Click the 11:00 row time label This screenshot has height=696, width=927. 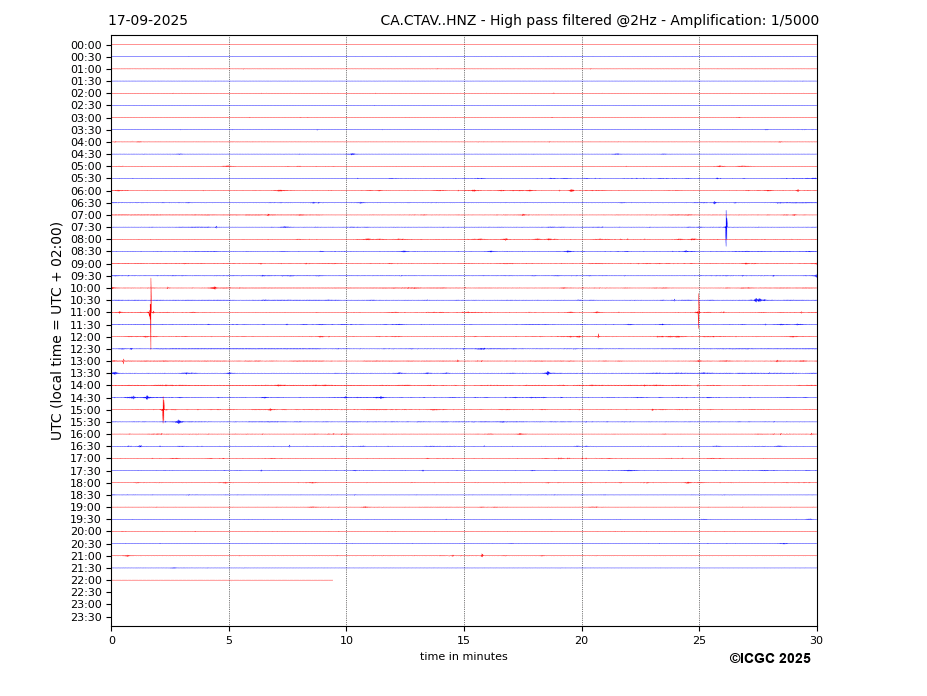click(x=86, y=313)
